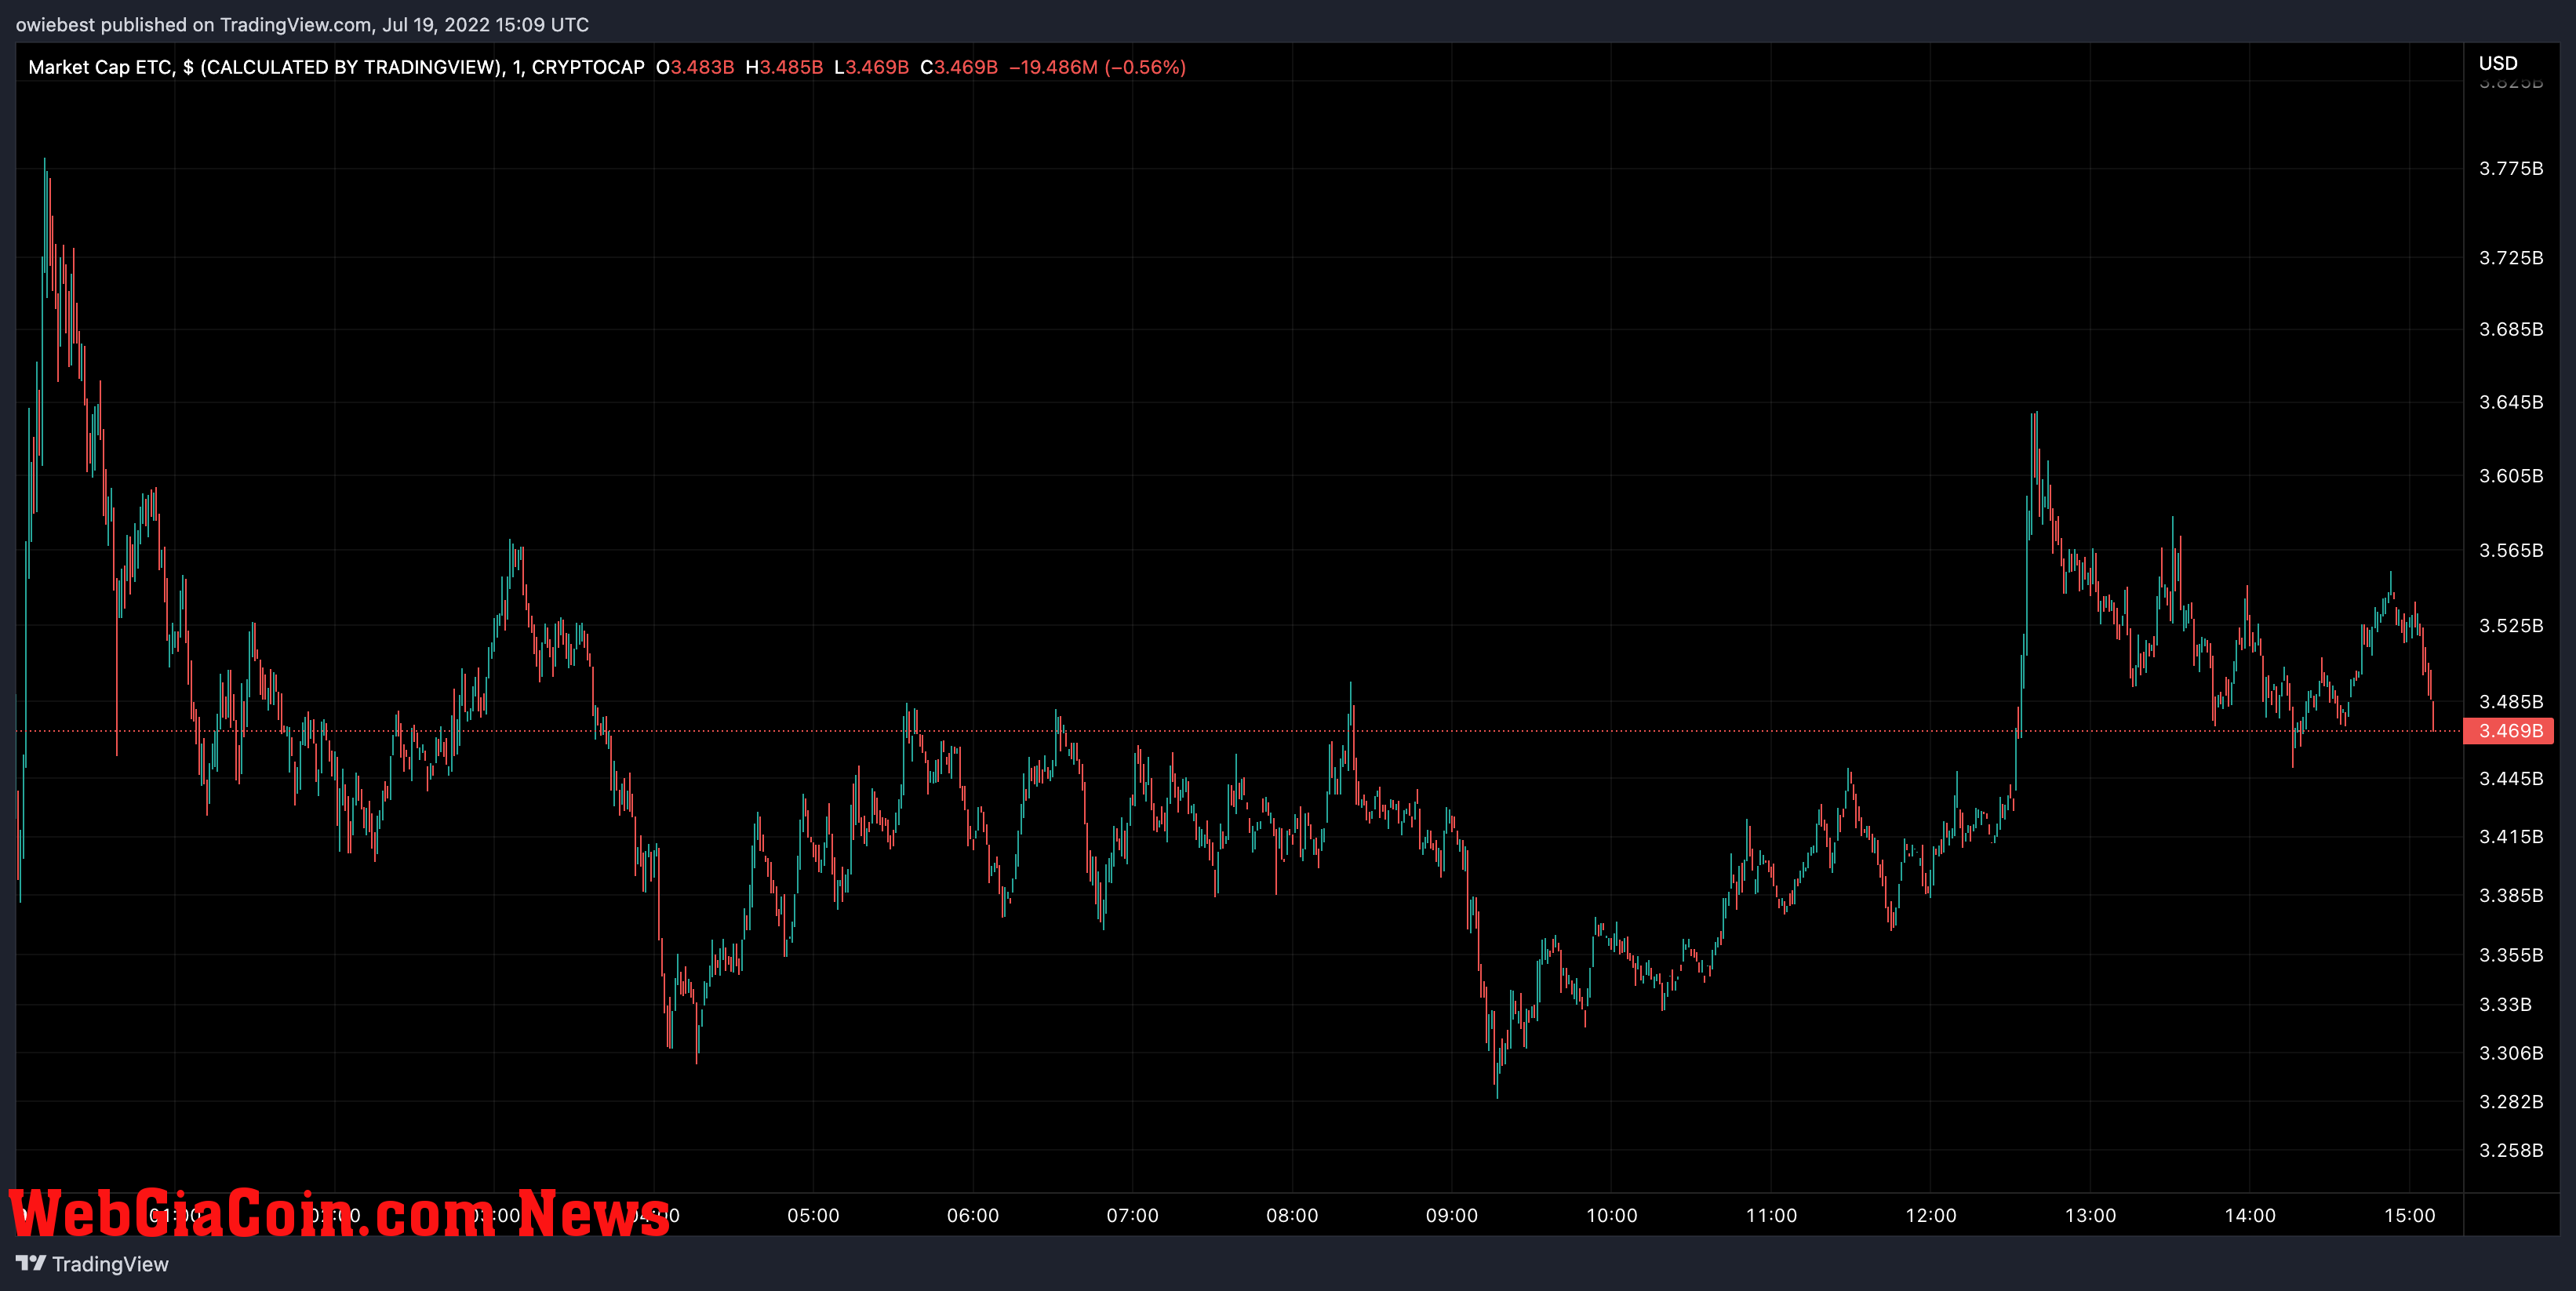Viewport: 2576px width, 1291px height.
Task: Click the 3.258B price axis label
Action: (2510, 1150)
